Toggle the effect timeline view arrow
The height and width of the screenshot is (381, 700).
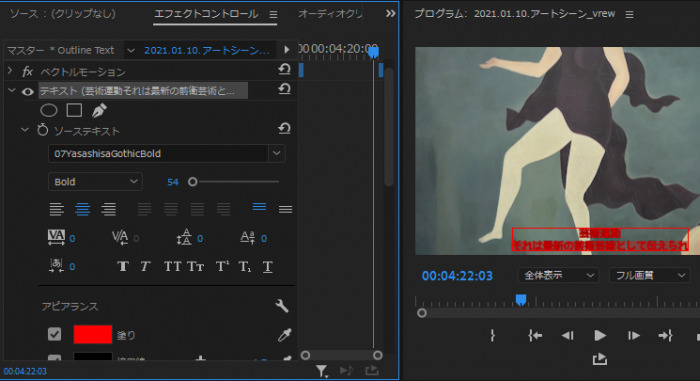(x=287, y=50)
